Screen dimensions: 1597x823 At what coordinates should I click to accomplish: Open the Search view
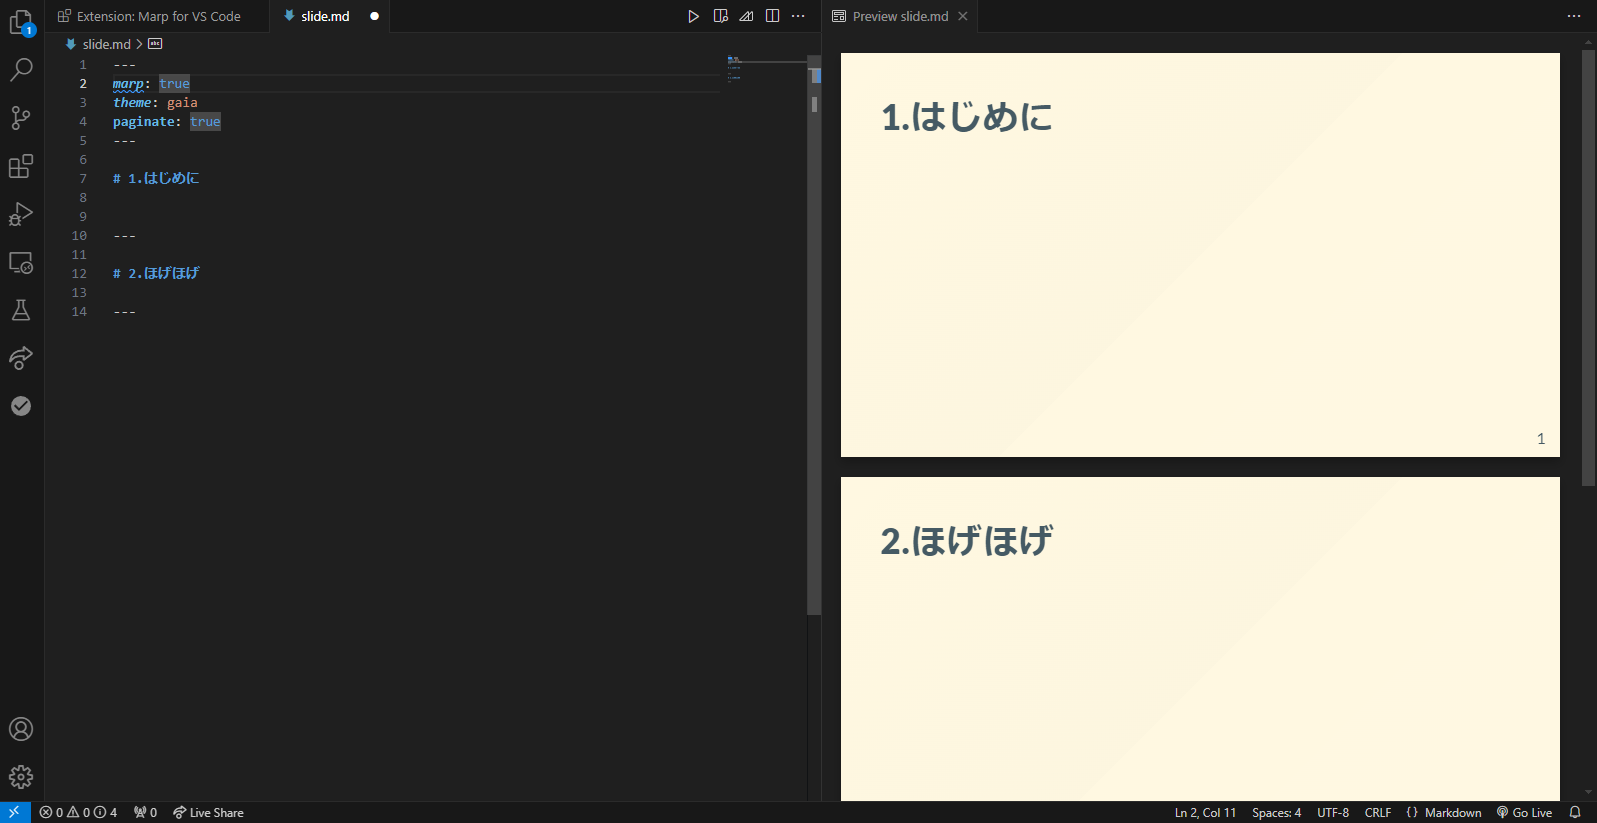(x=21, y=69)
